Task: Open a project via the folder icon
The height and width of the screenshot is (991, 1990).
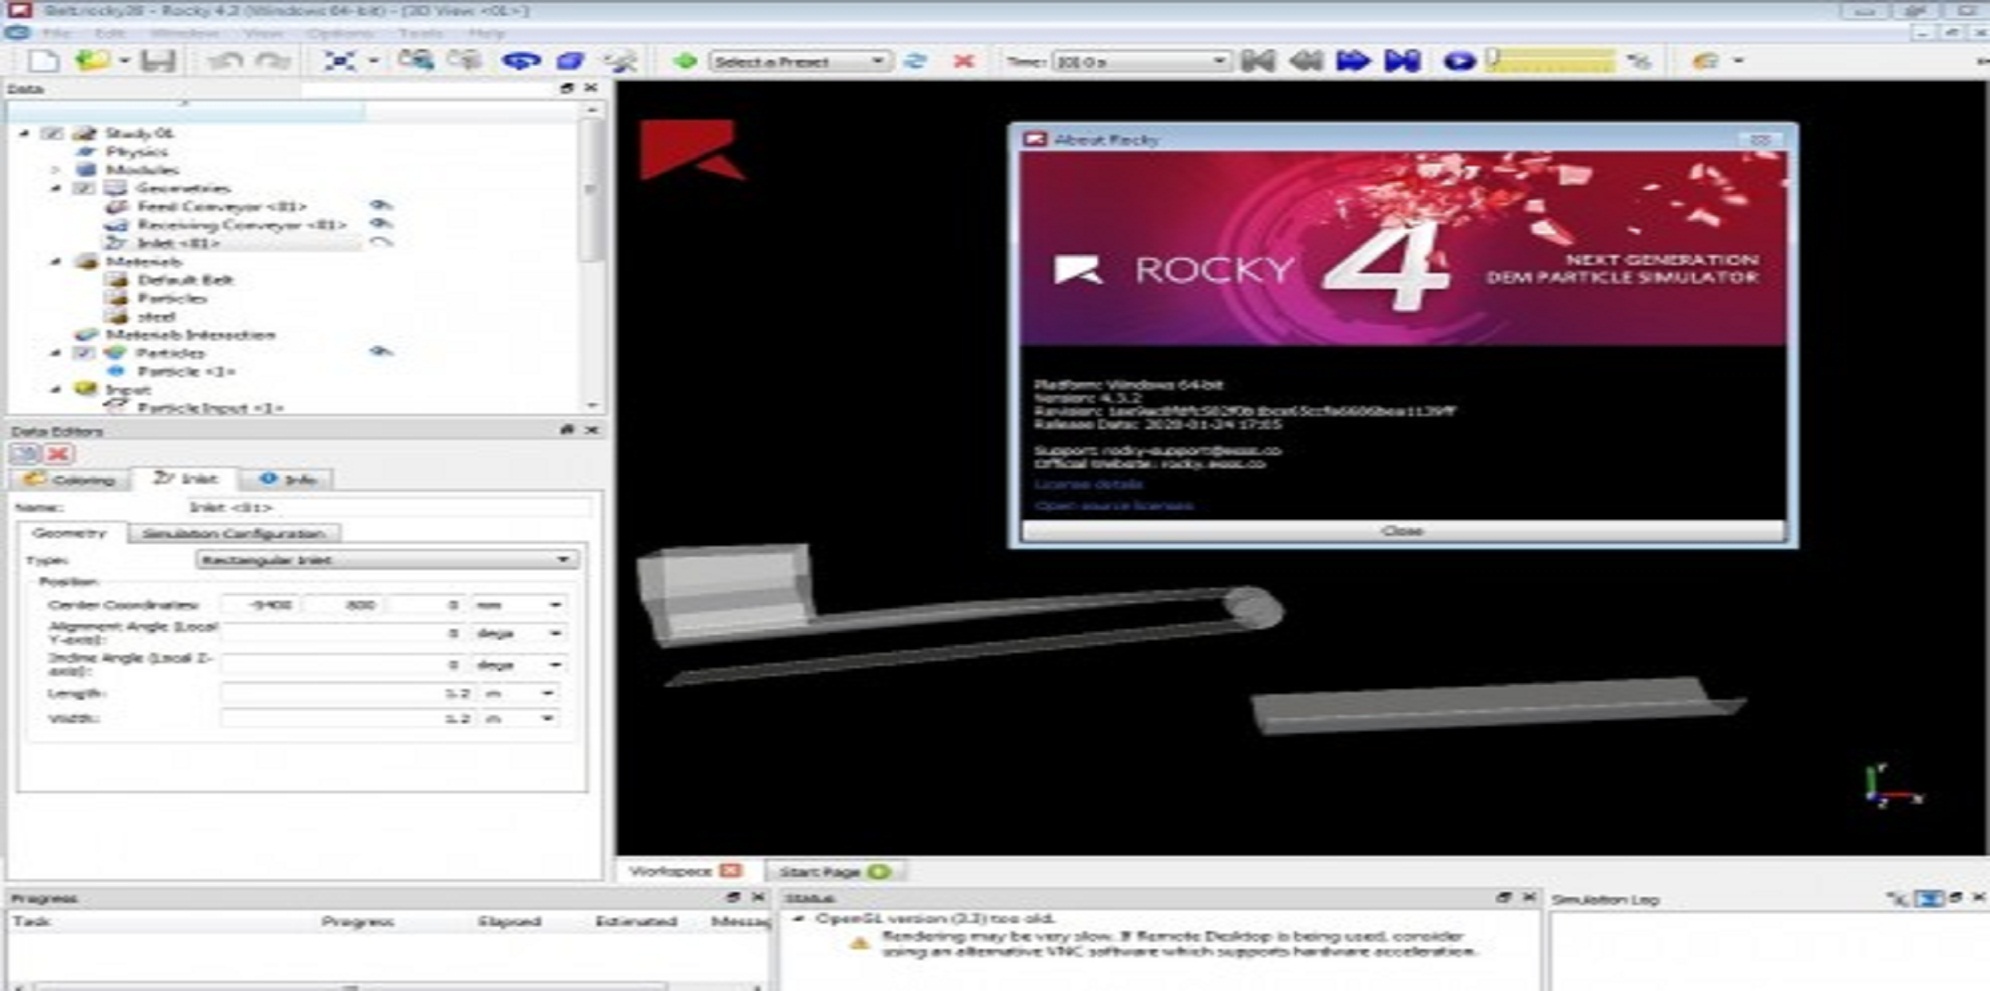Action: [92, 61]
